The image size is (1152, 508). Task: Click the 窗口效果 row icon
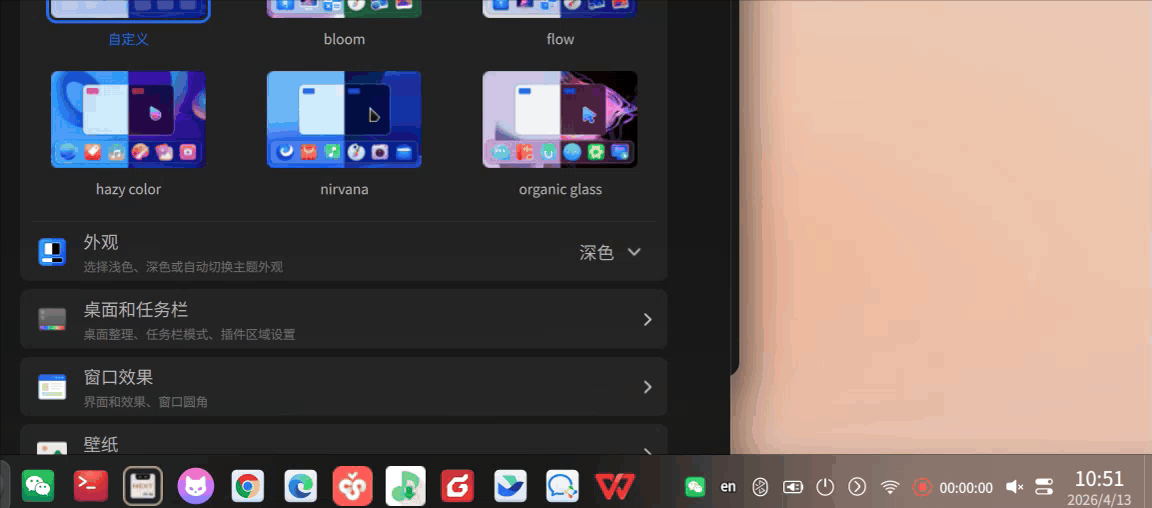(x=52, y=387)
